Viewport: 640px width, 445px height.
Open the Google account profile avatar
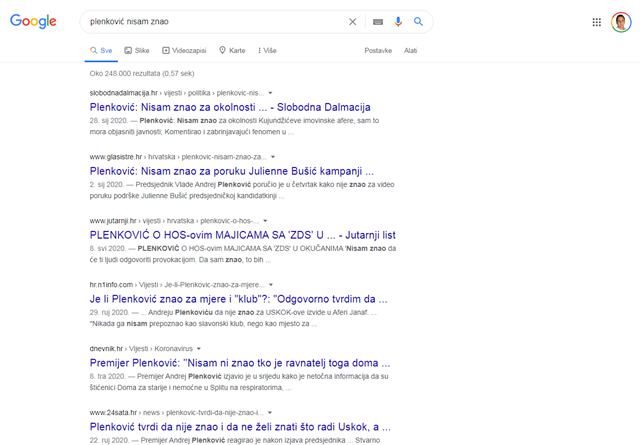tap(620, 22)
